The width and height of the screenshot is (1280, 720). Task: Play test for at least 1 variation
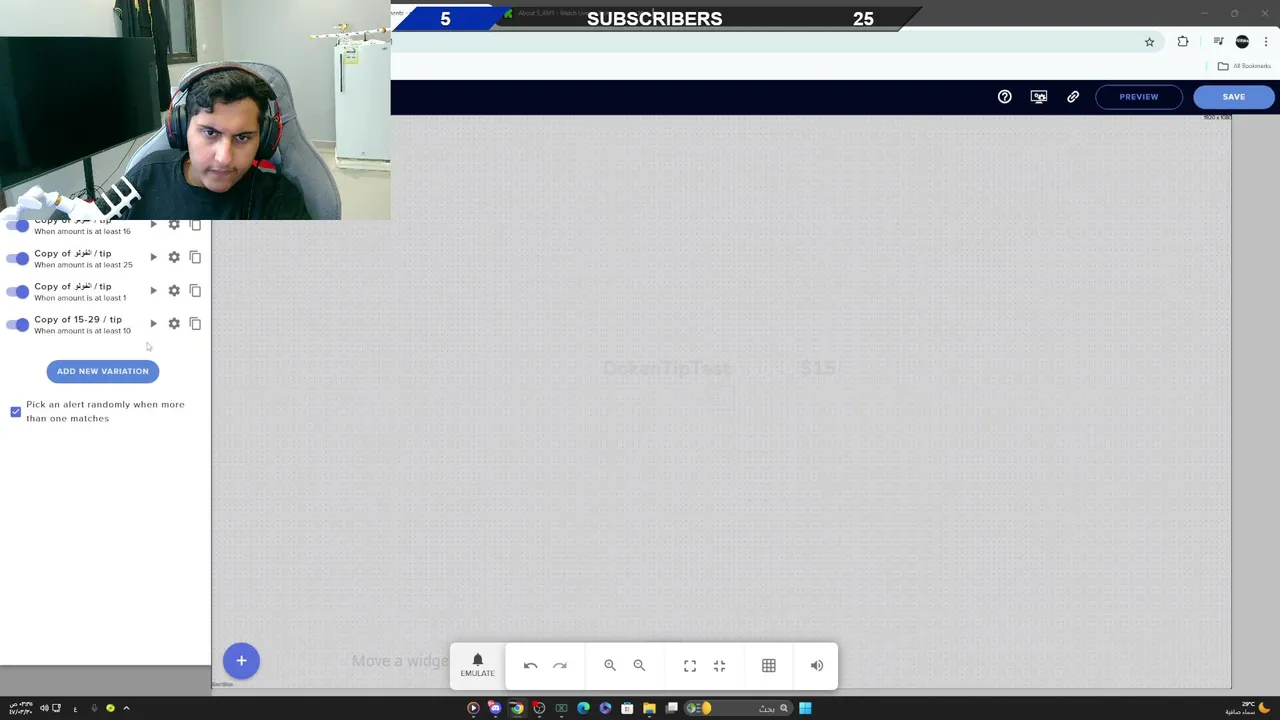[x=153, y=290]
